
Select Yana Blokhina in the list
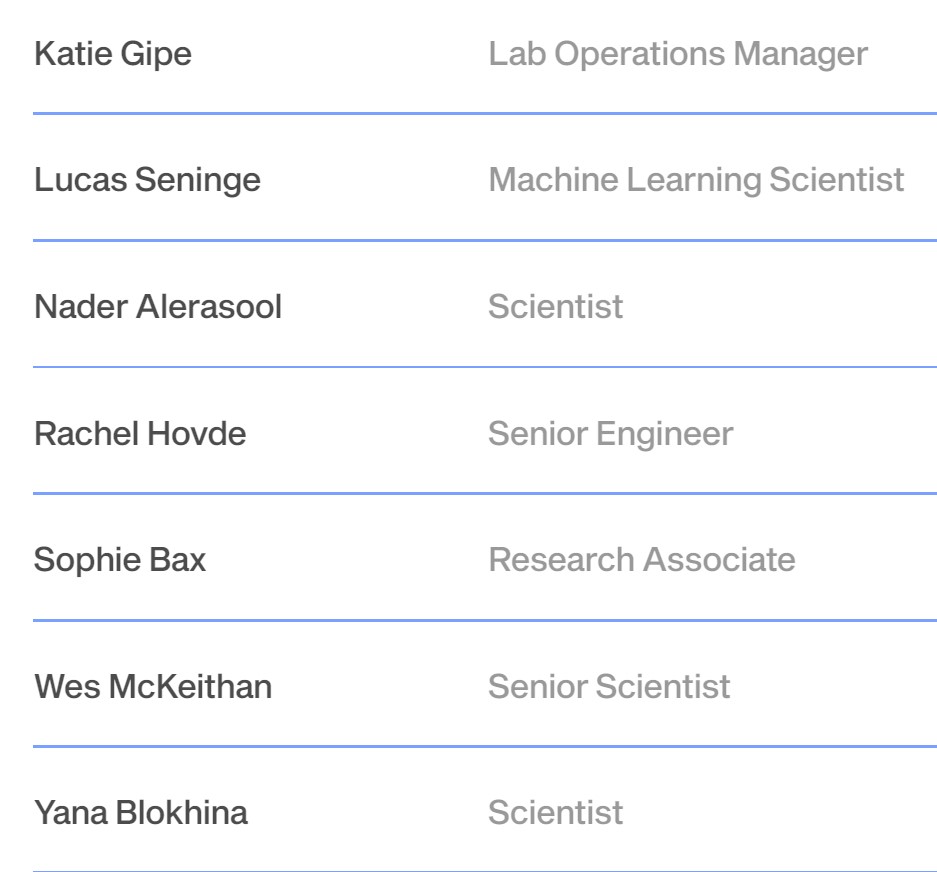(141, 813)
